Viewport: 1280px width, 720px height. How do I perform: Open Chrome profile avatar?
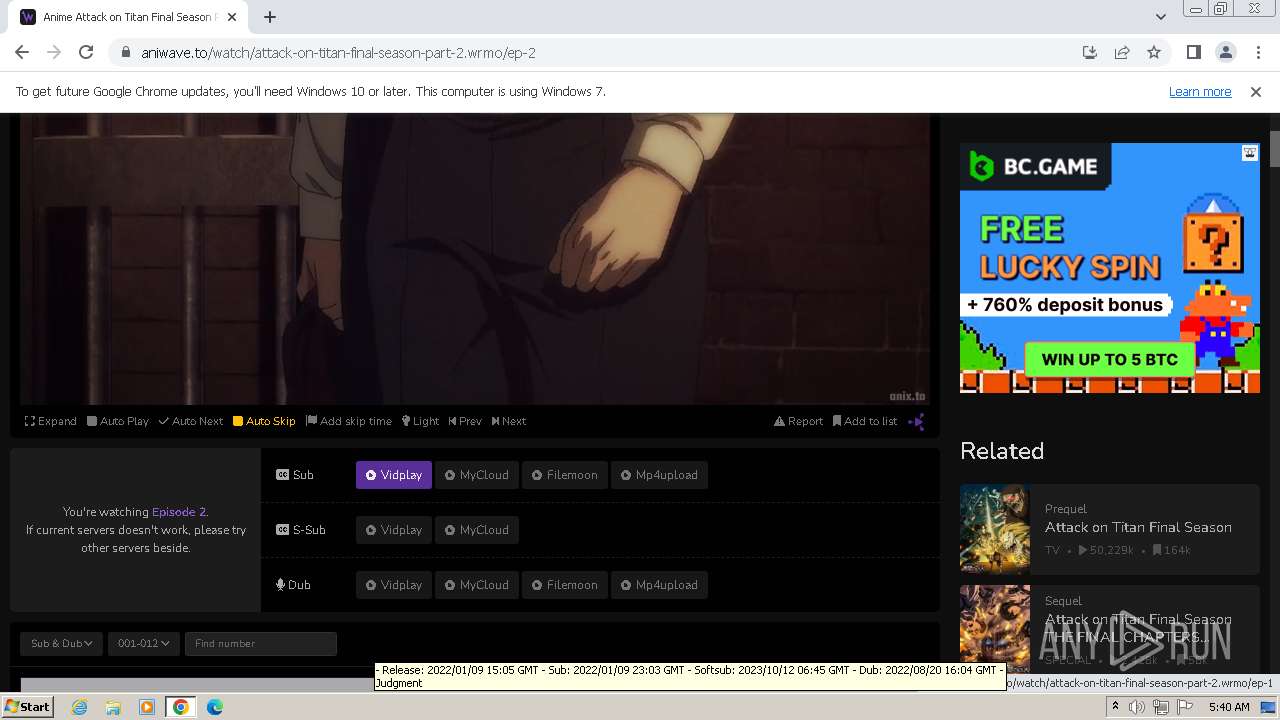point(1225,53)
